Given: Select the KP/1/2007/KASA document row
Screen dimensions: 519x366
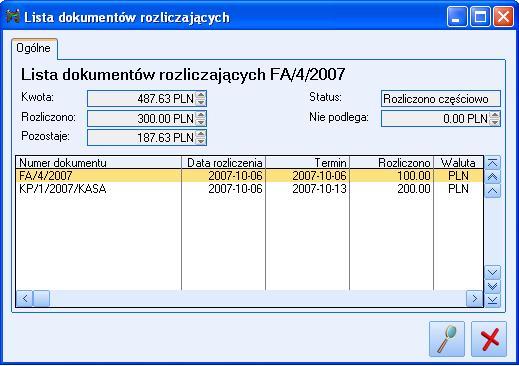Looking at the screenshot, I should click(x=249, y=189).
